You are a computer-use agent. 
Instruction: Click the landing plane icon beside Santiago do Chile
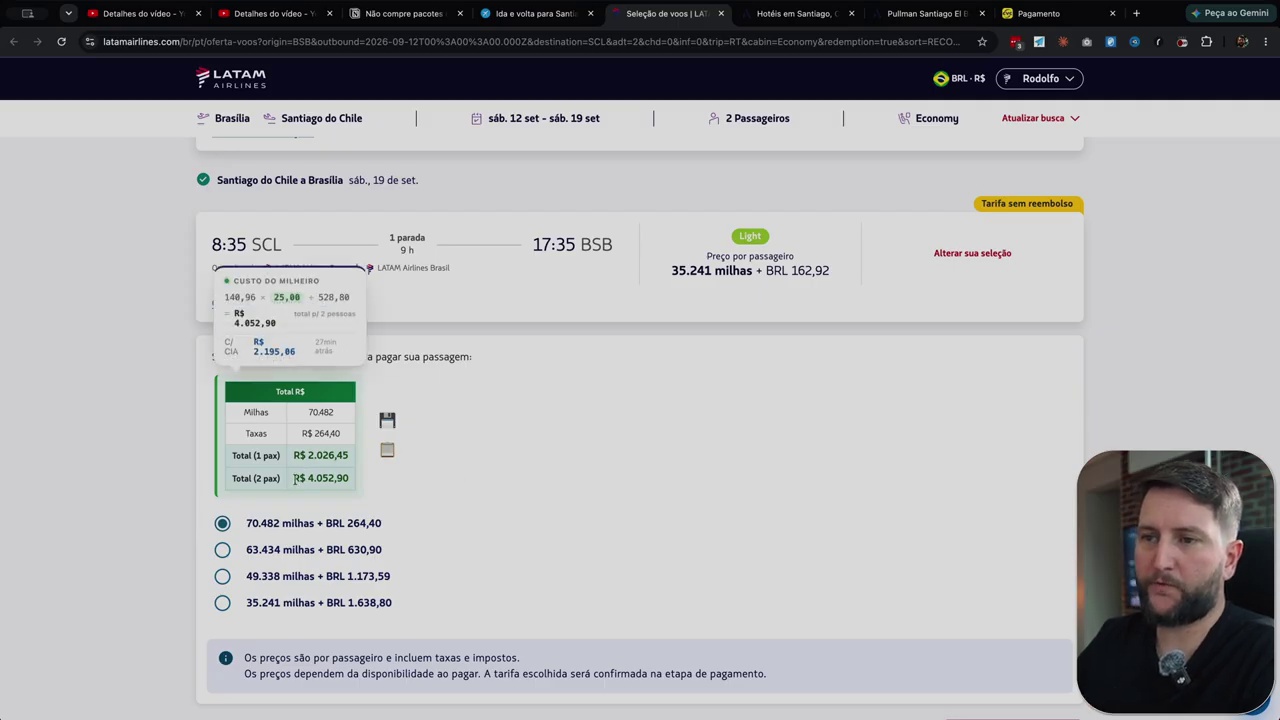pyautogui.click(x=270, y=118)
